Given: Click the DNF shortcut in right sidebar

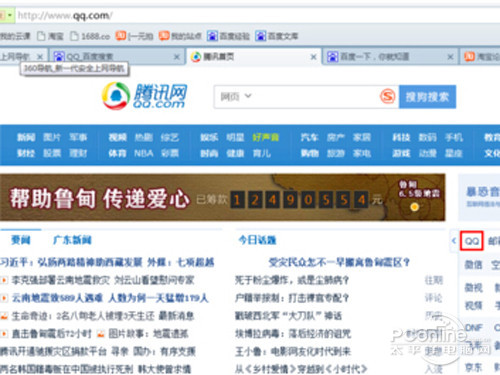Looking at the screenshot, I should pos(474,328).
